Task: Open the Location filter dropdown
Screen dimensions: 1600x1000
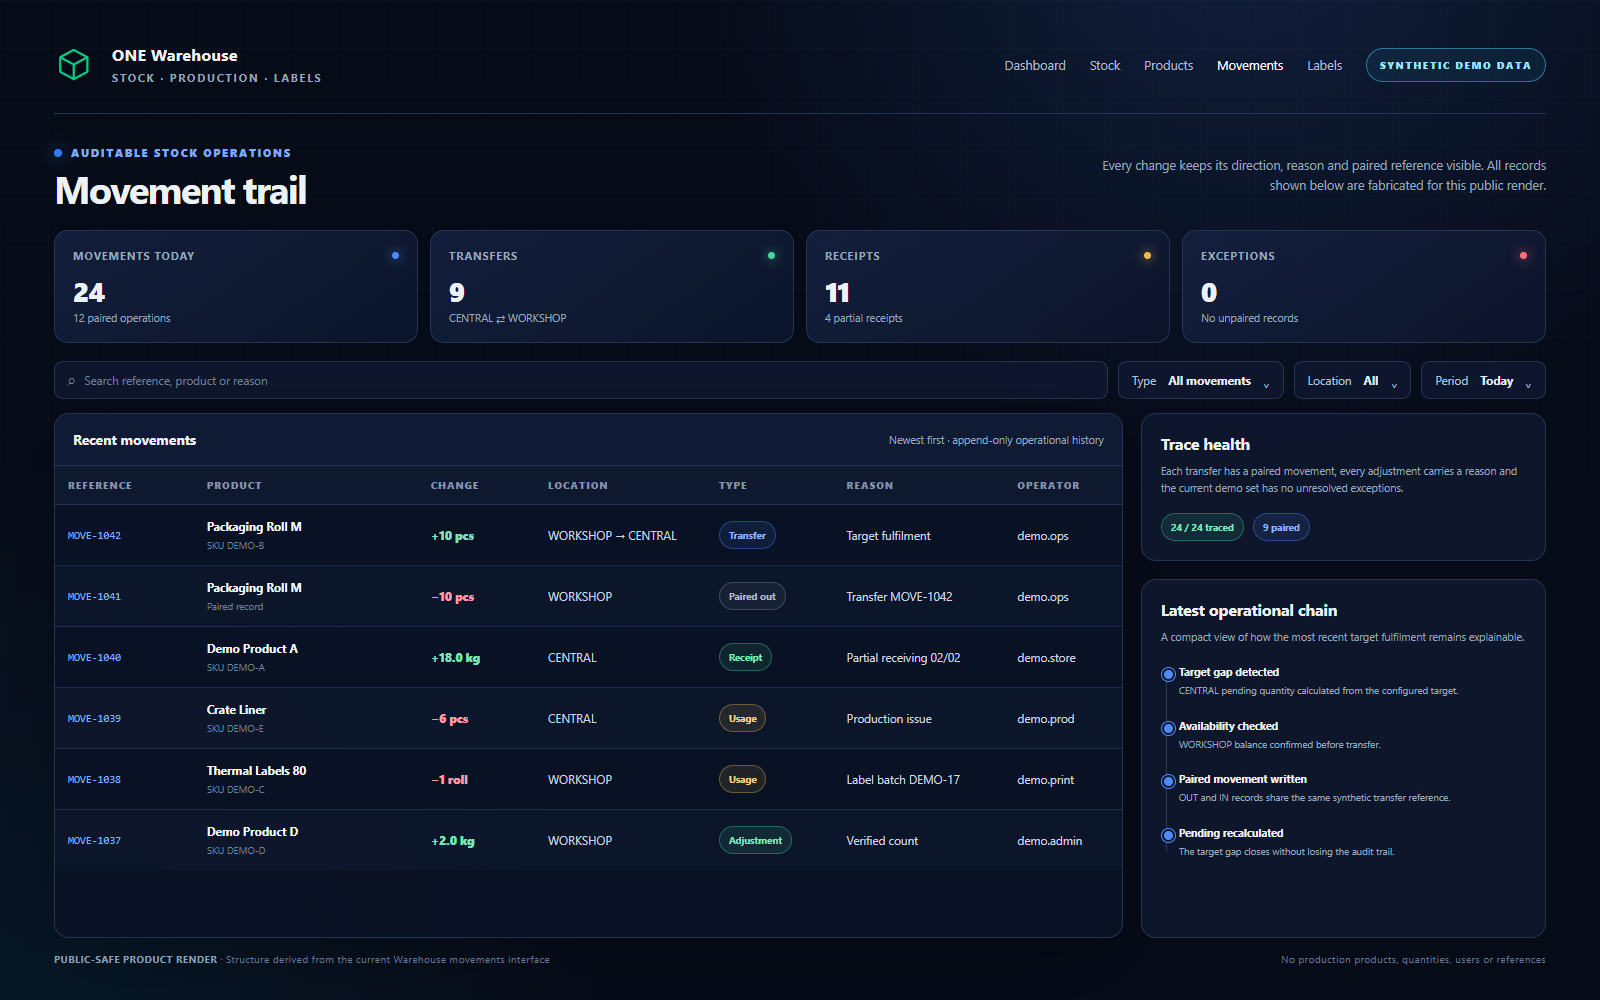Action: (1352, 380)
